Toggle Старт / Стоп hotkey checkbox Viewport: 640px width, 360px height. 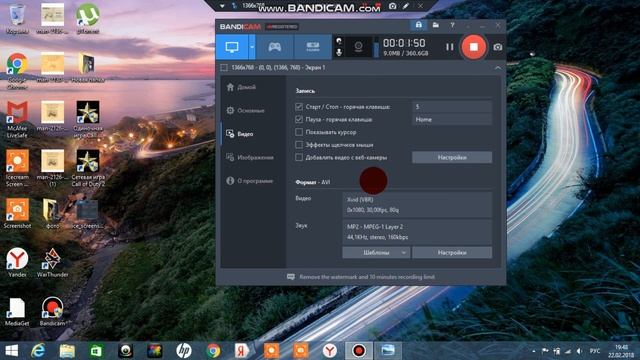point(299,107)
